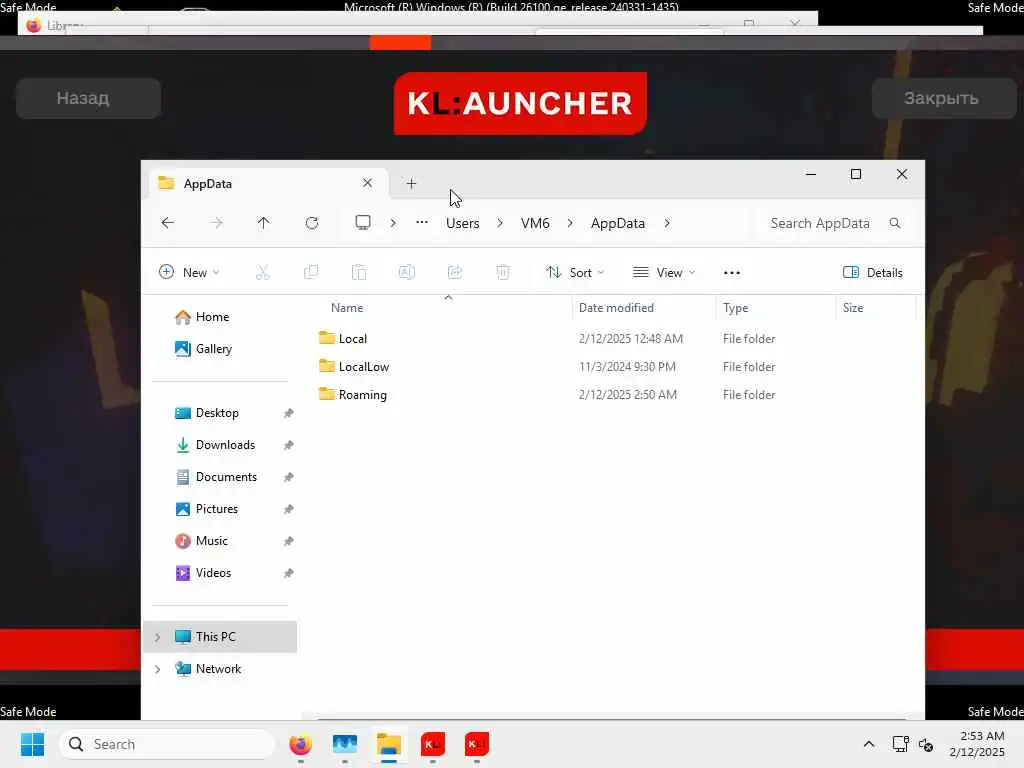
Task: Click the Share icon in toolbar
Action: [x=455, y=272]
